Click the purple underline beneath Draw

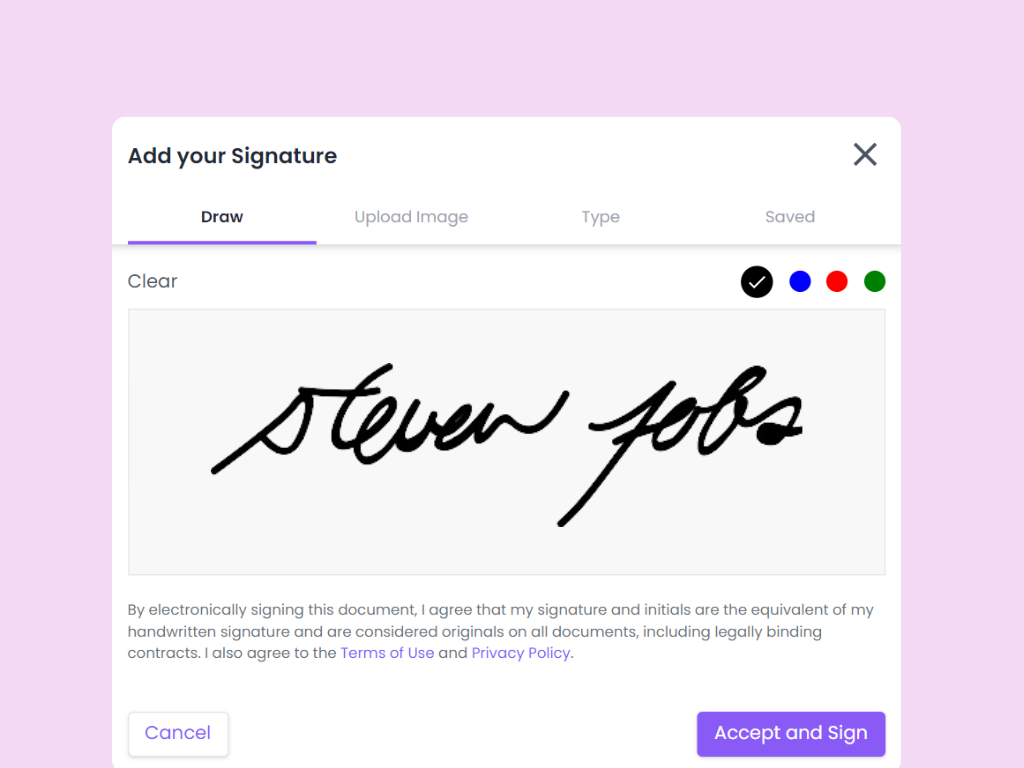(221, 240)
